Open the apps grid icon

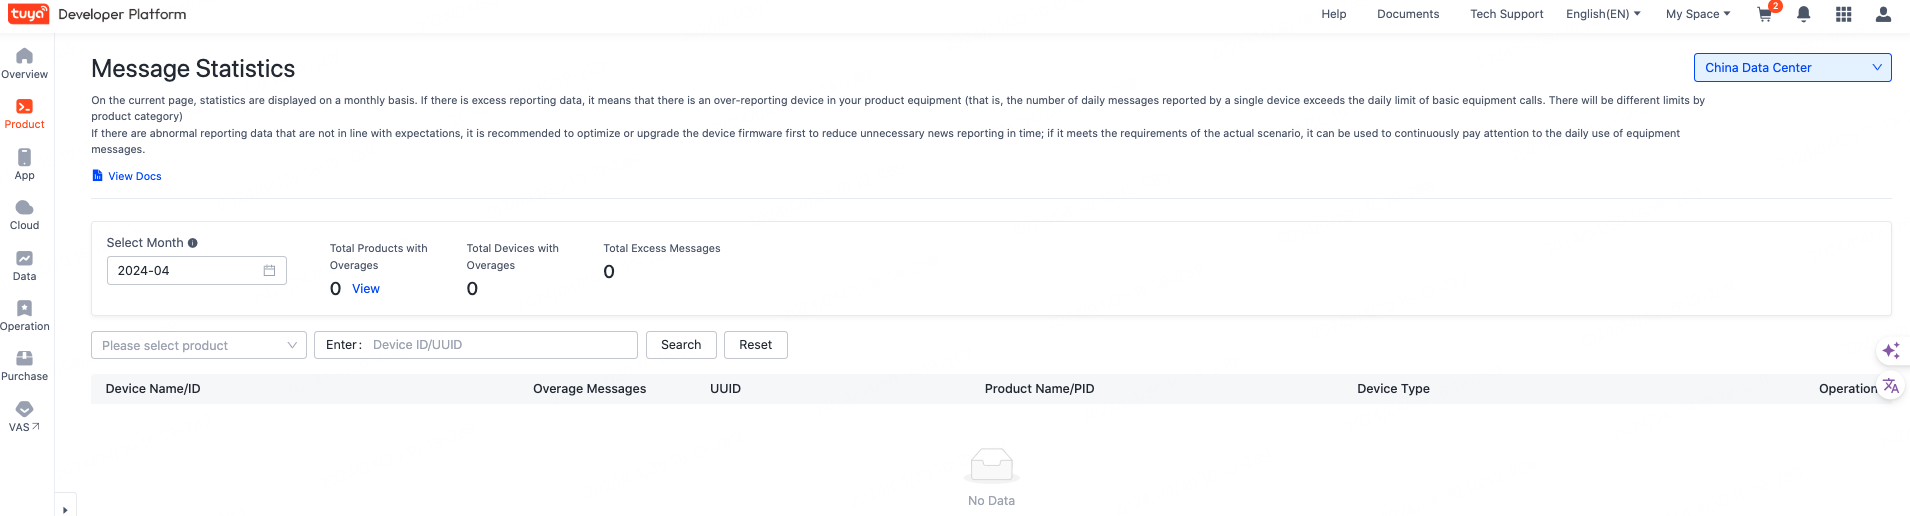1843,14
